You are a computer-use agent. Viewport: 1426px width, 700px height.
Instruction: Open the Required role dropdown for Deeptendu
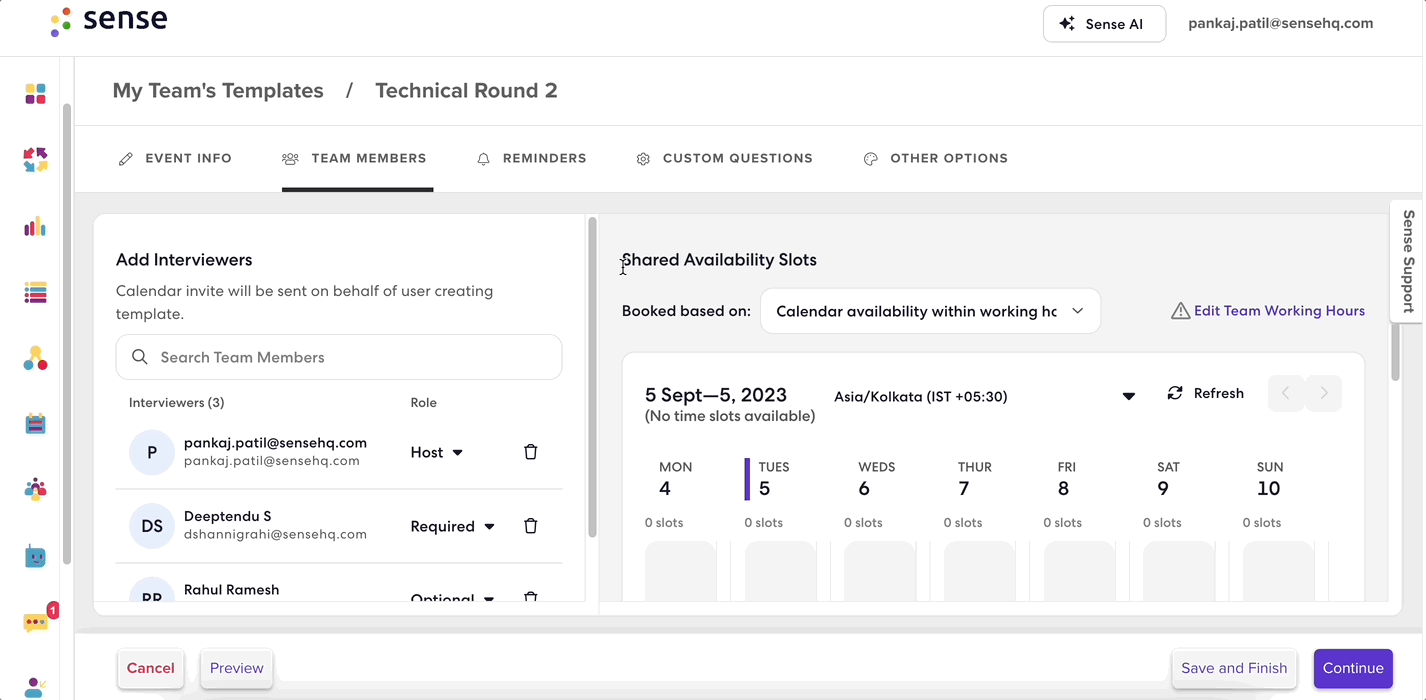(x=453, y=526)
